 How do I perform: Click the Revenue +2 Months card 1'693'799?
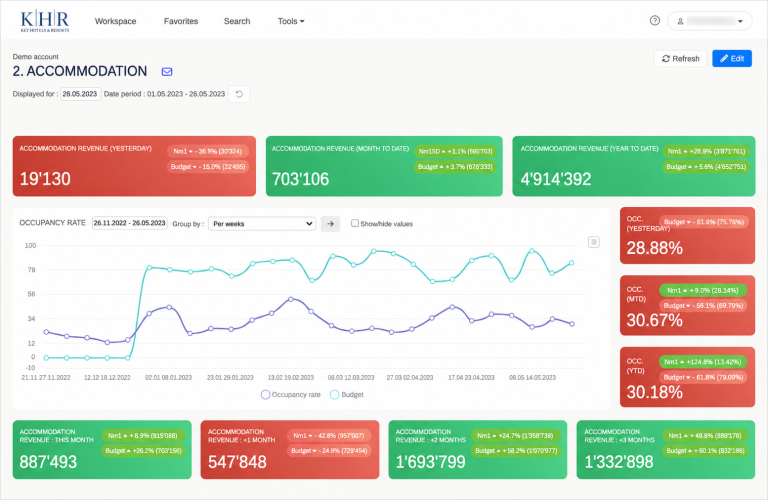(478, 450)
